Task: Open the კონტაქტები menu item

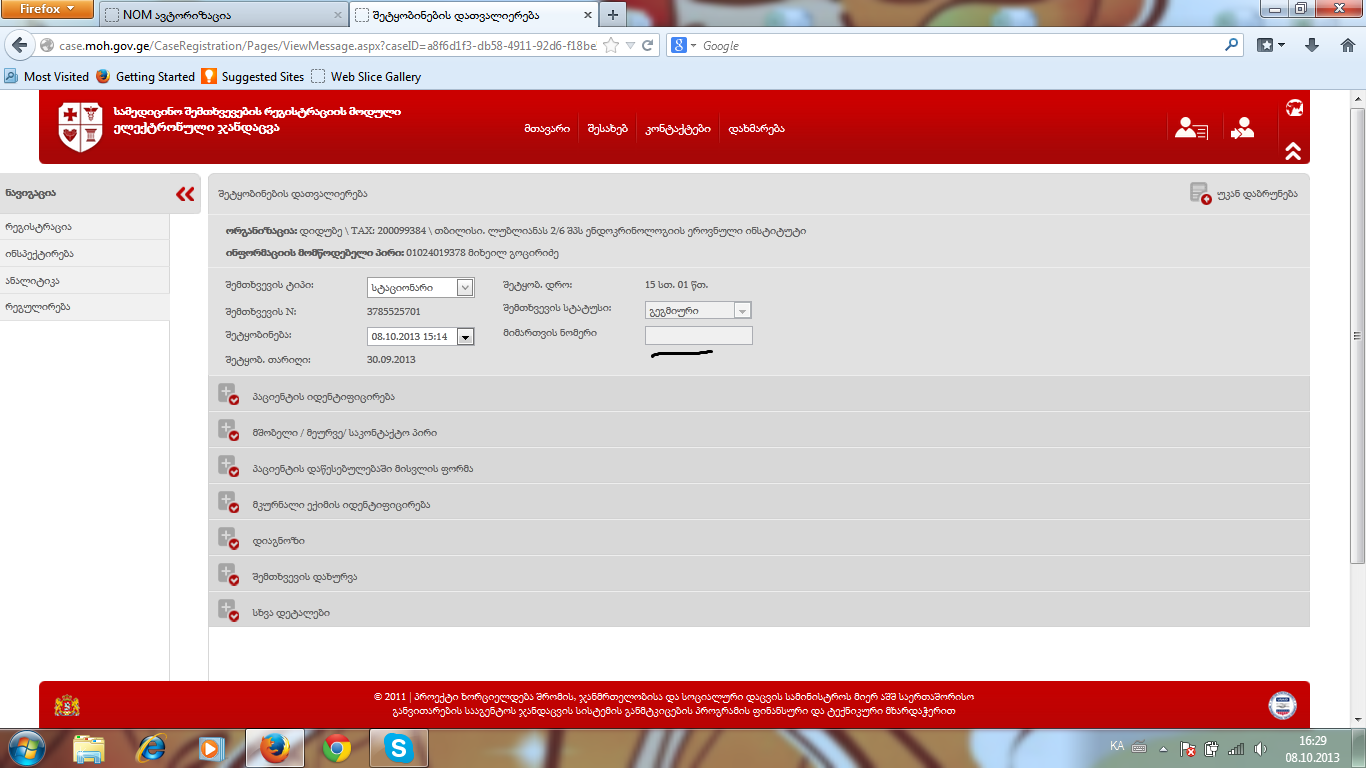Action: [x=678, y=129]
